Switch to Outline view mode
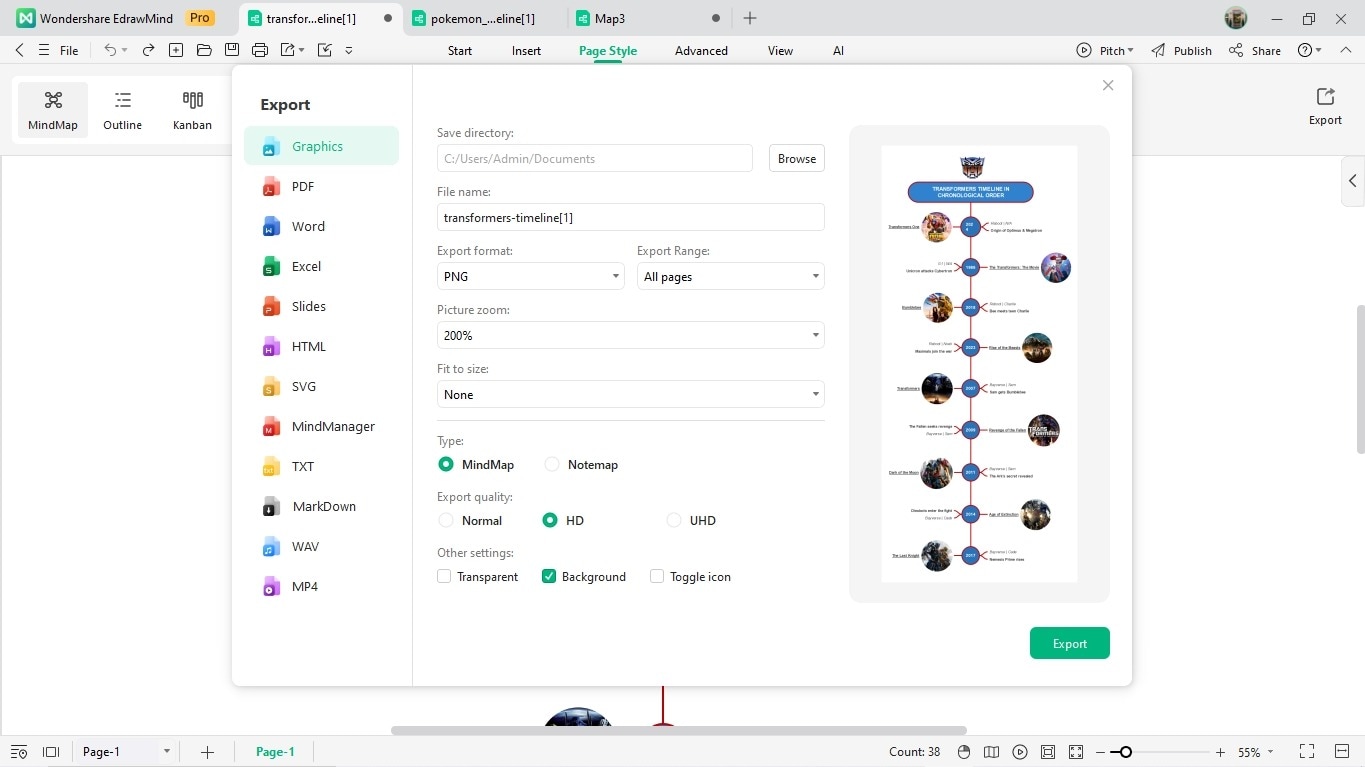 [x=122, y=110]
